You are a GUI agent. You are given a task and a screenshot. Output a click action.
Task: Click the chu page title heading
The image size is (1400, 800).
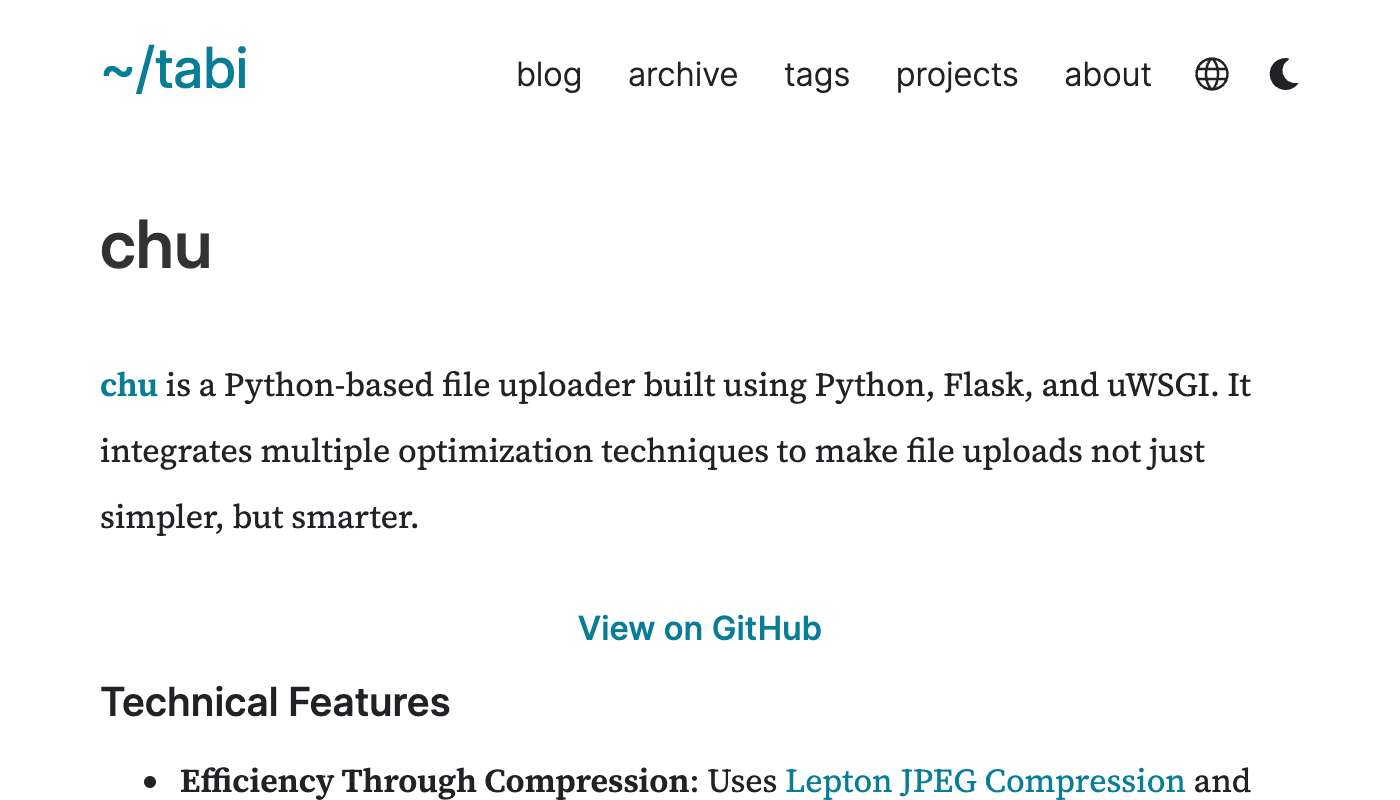[156, 246]
